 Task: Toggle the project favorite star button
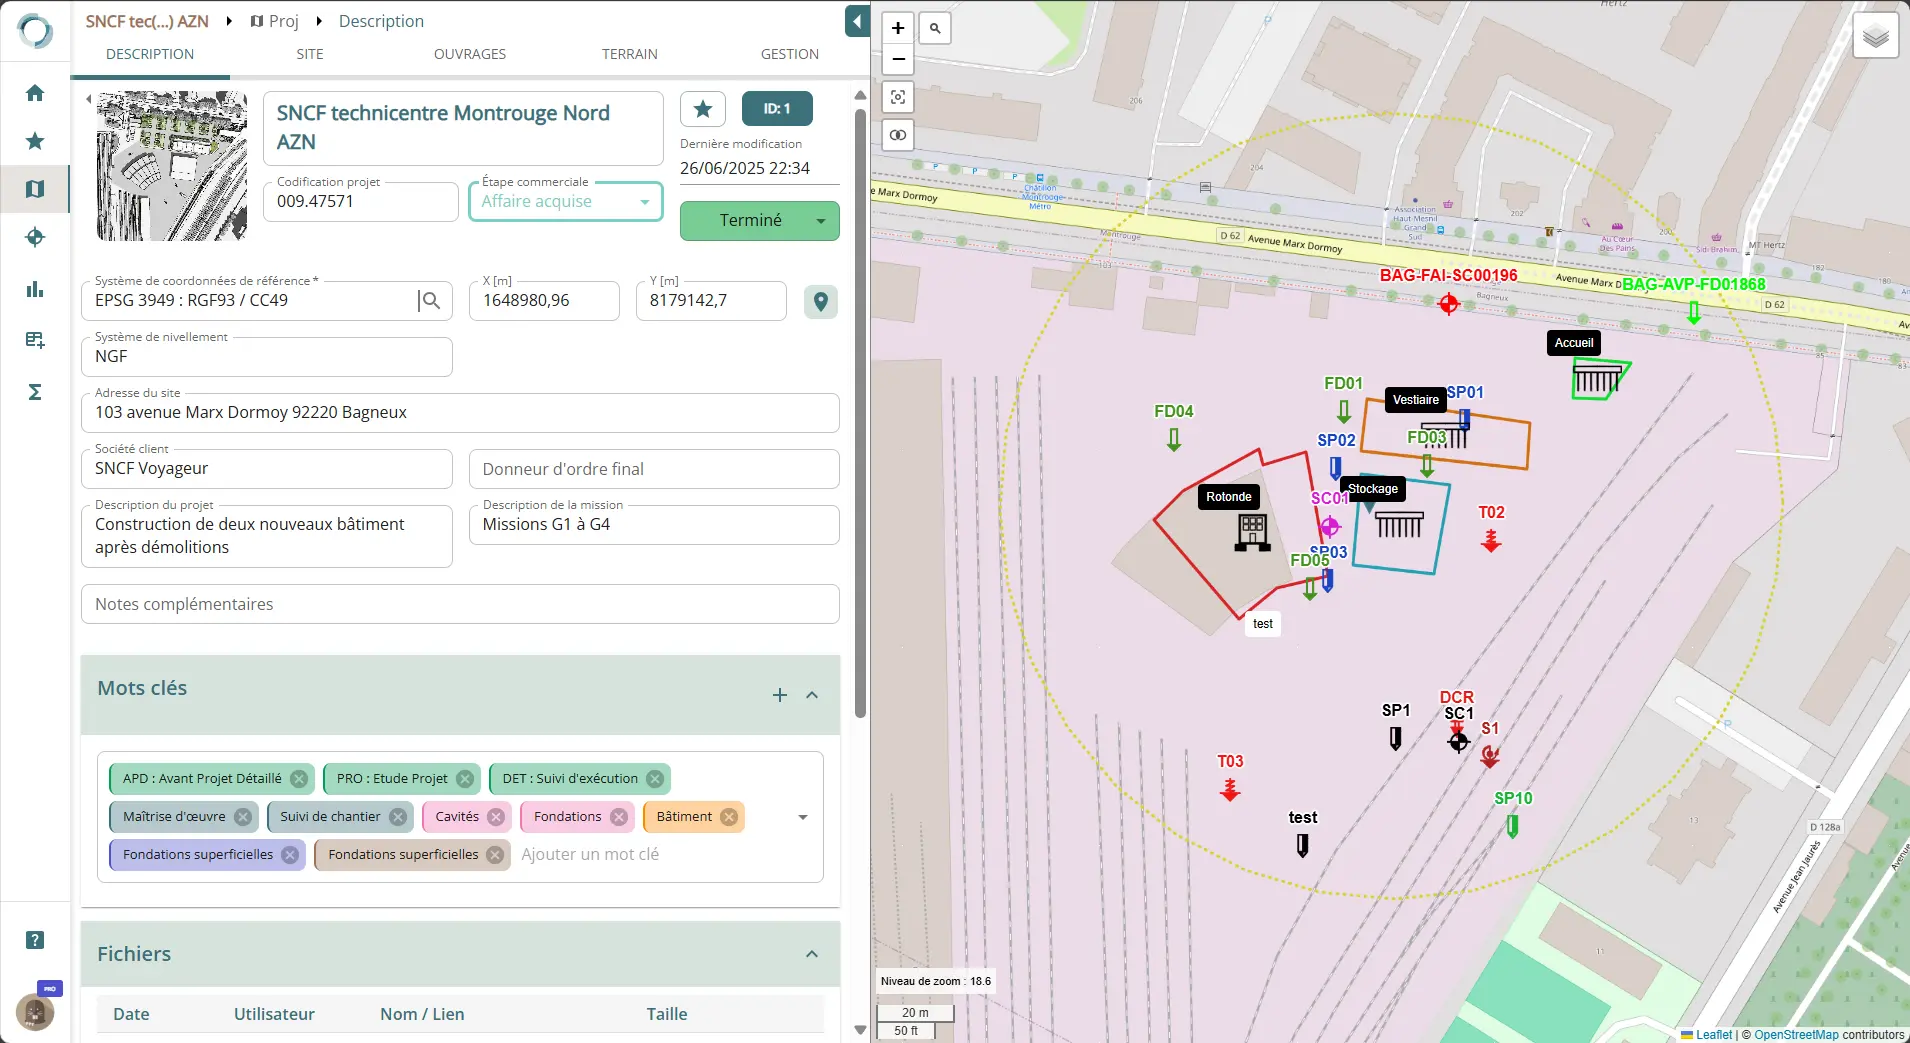click(x=703, y=109)
